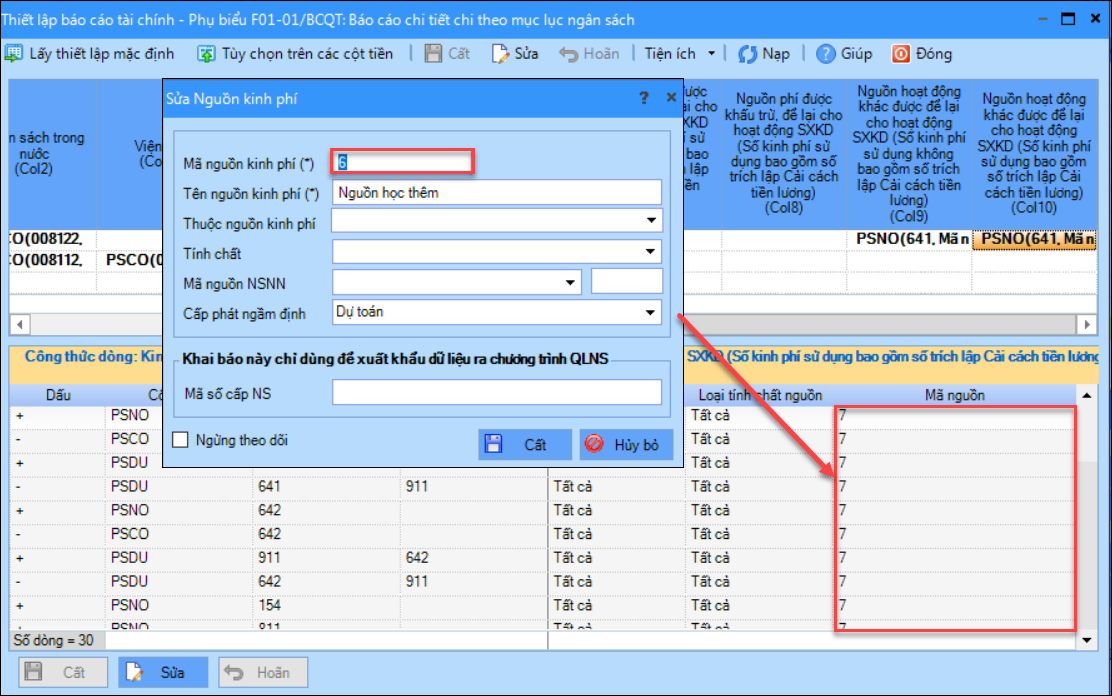Click the Nạp refresh icon
The width and height of the screenshot is (1112, 696).
tap(747, 54)
